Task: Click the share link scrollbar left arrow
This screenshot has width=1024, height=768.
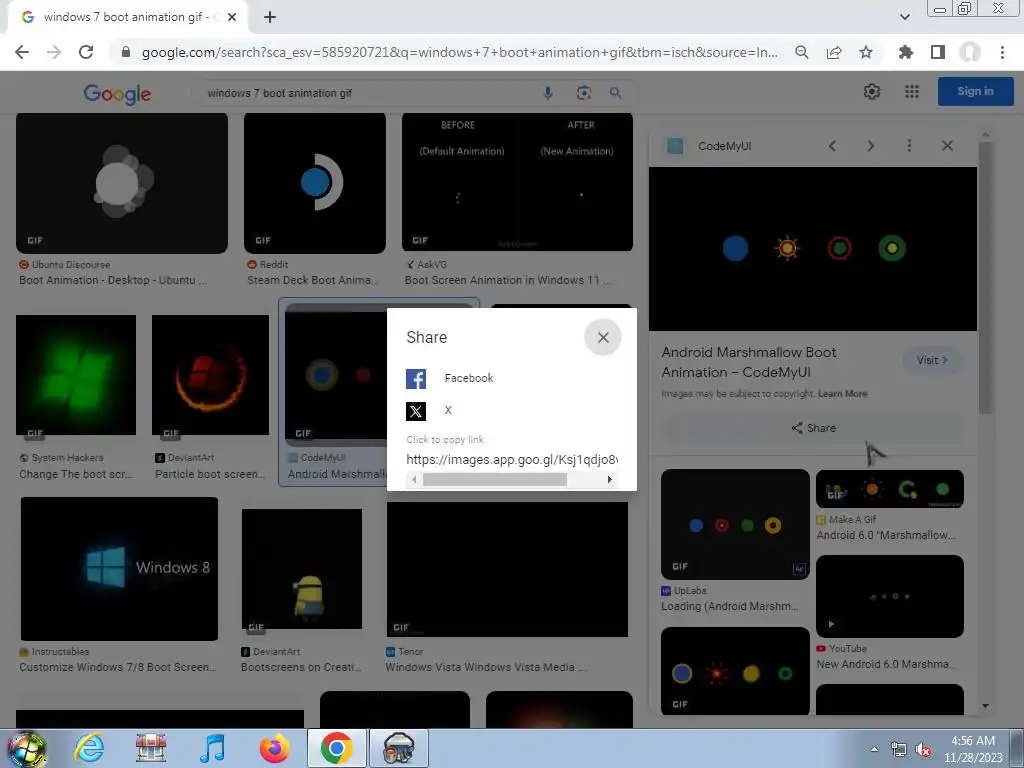Action: pyautogui.click(x=414, y=479)
